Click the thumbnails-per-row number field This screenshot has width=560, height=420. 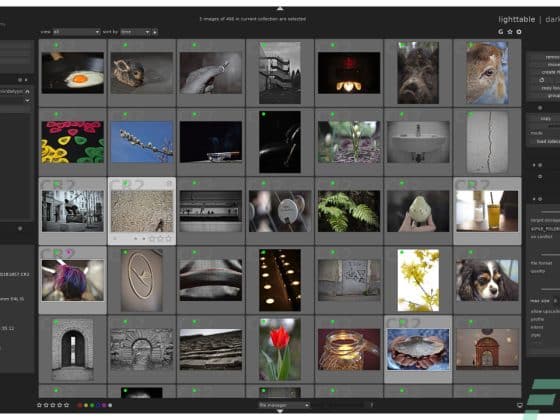pos(372,405)
